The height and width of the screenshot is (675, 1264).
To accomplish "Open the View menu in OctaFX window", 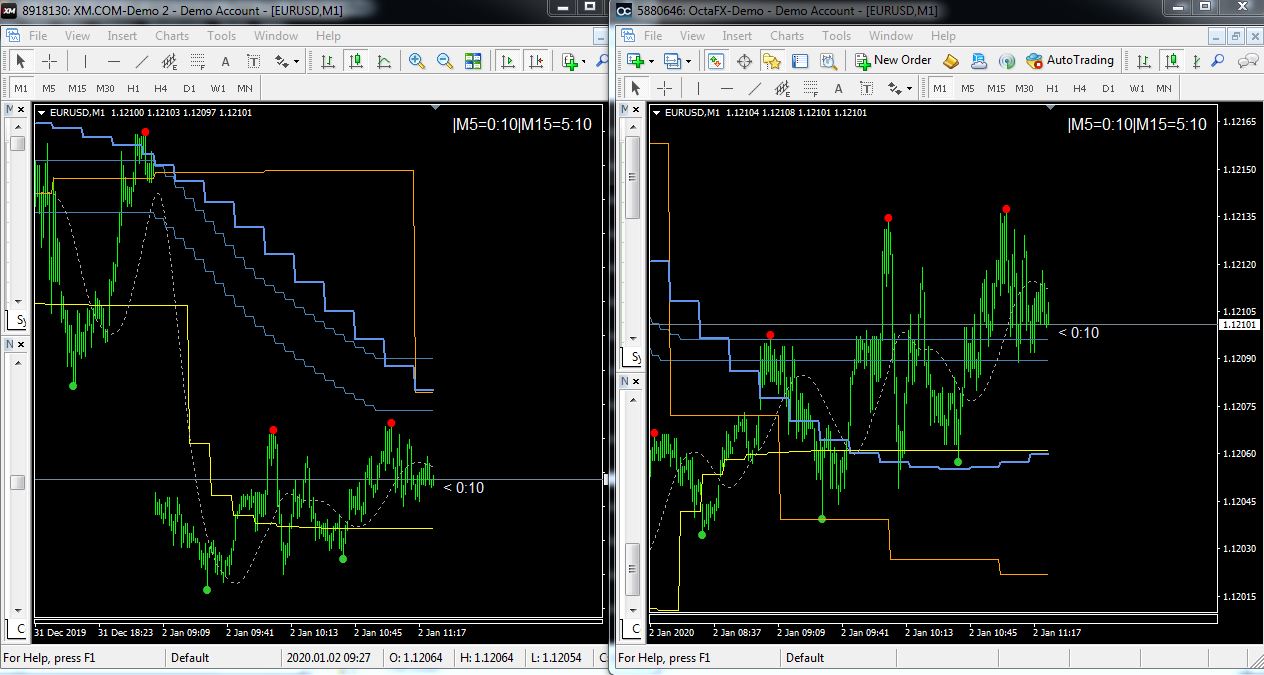I will tap(692, 35).
